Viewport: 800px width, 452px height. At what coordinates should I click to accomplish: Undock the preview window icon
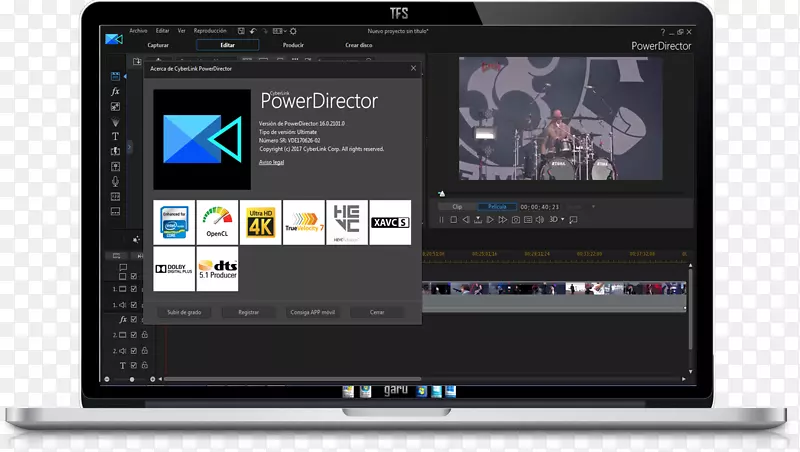(x=573, y=220)
